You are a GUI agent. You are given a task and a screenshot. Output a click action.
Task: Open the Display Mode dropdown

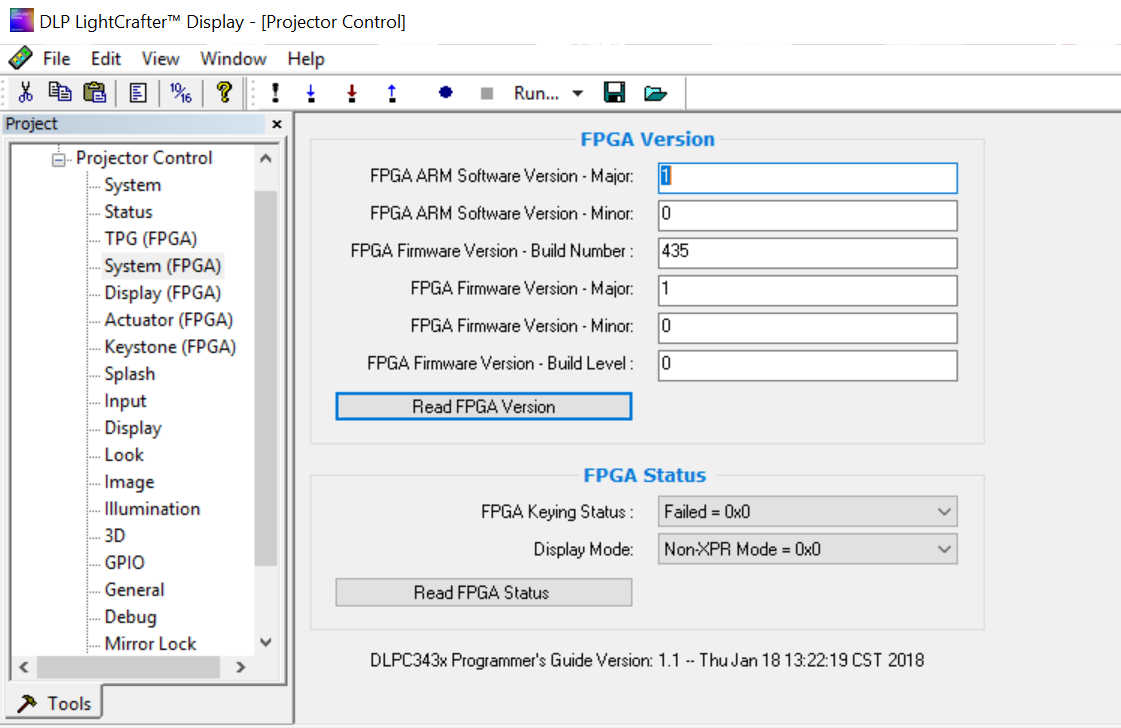pos(807,549)
